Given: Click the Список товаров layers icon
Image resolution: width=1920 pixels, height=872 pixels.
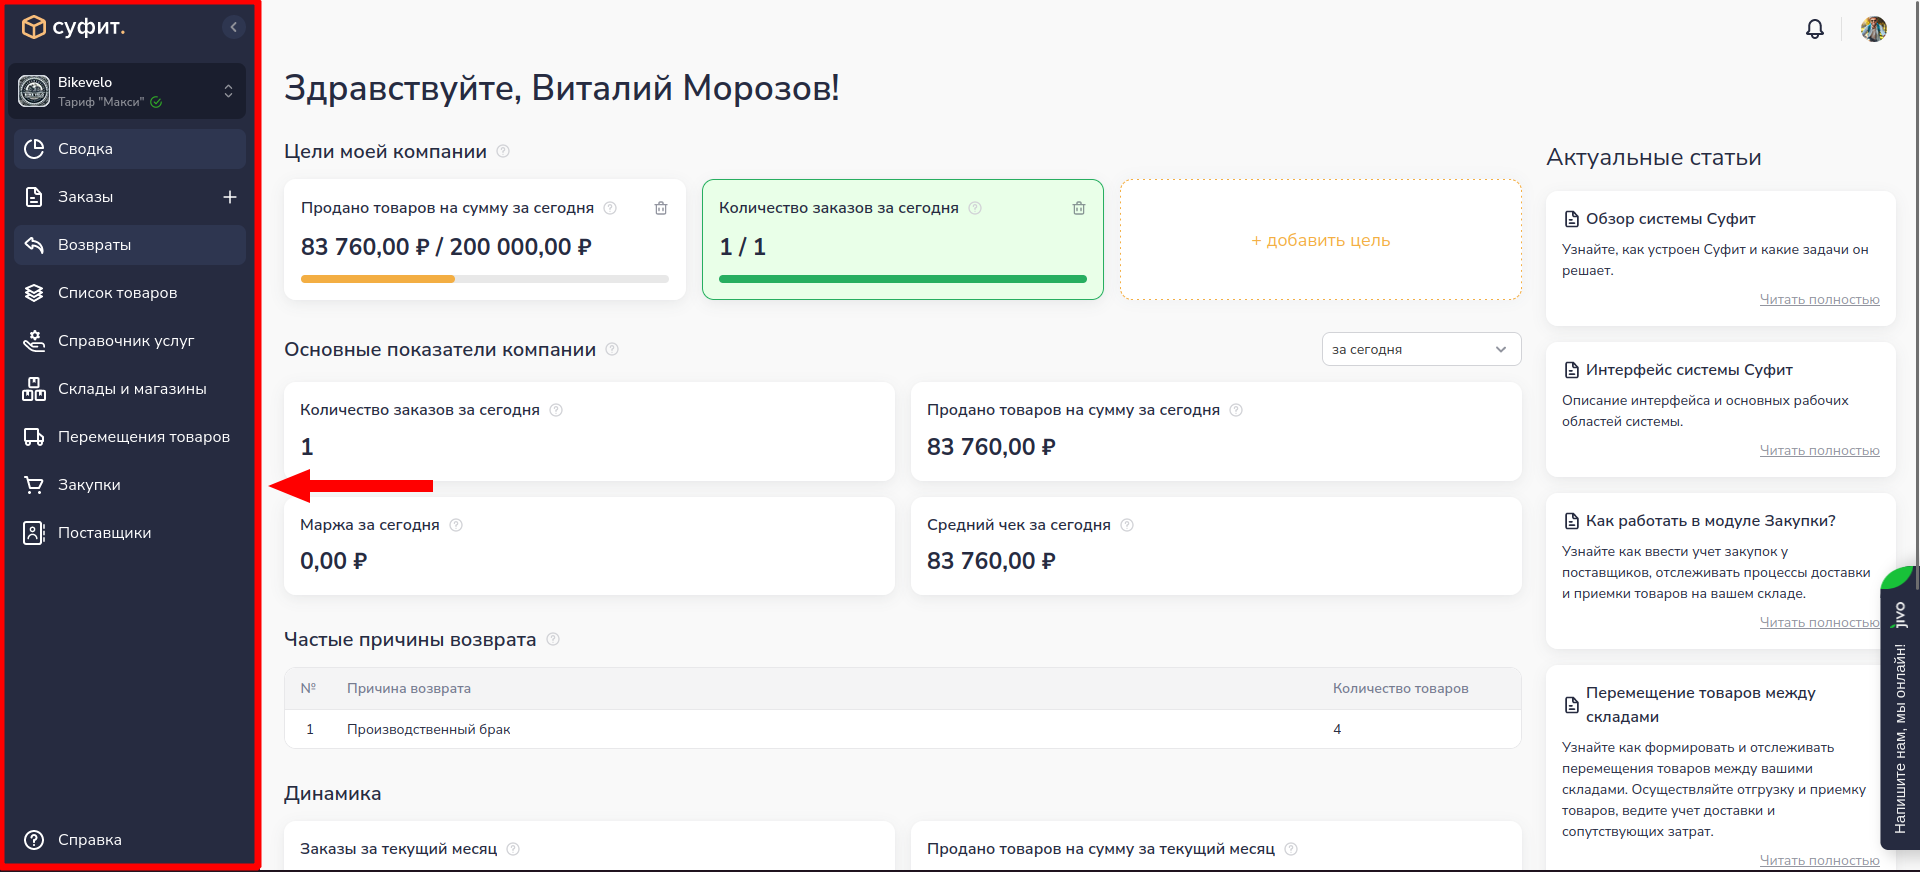Looking at the screenshot, I should (34, 293).
